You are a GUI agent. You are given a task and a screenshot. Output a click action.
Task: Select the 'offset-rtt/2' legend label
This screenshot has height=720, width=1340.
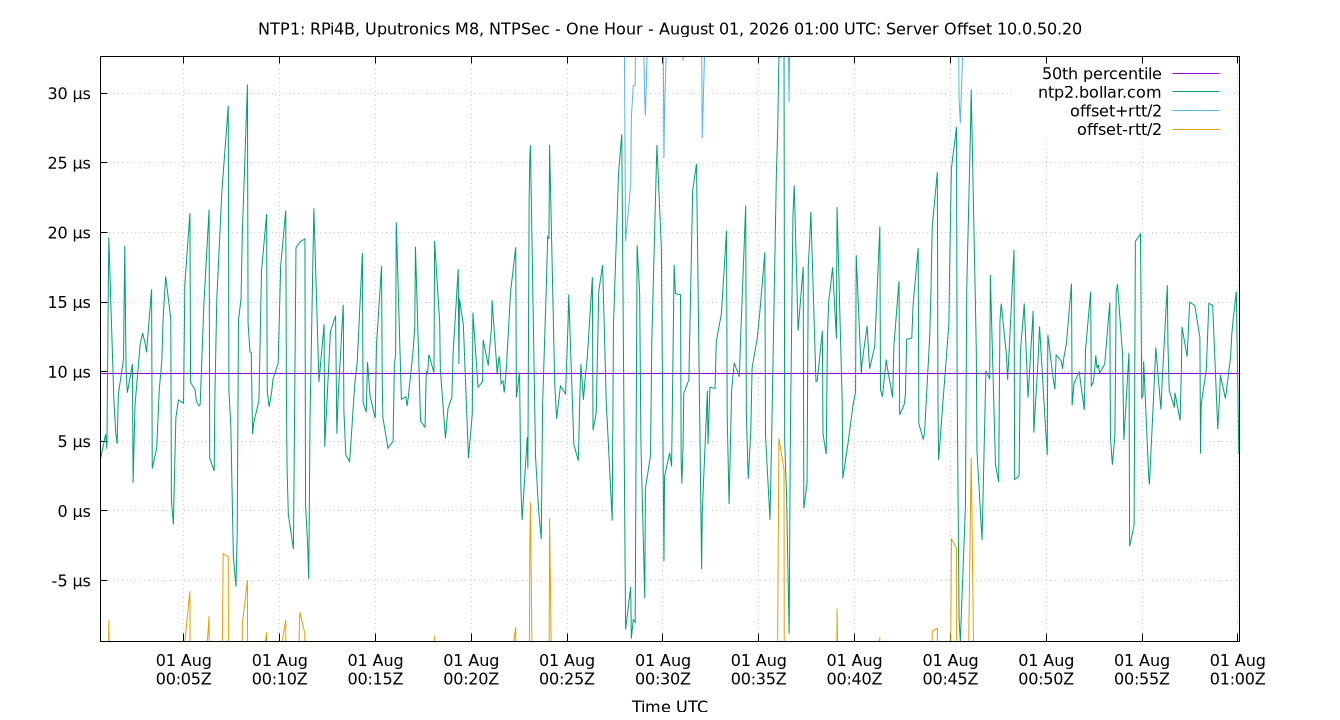tap(1119, 130)
